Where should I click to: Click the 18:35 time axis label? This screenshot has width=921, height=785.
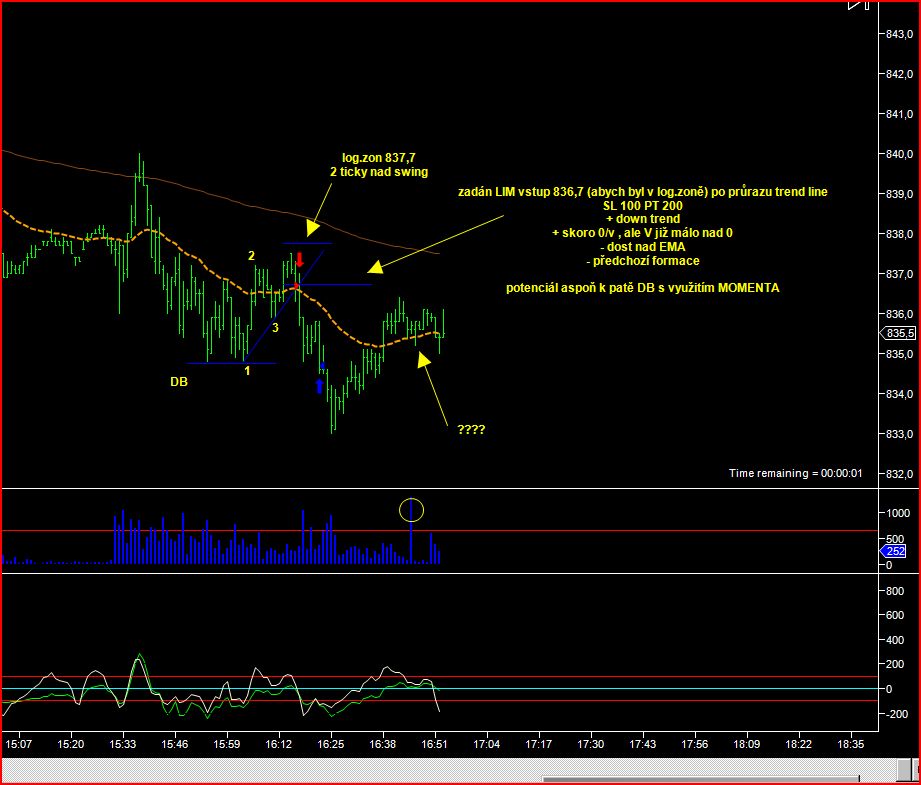[x=851, y=744]
